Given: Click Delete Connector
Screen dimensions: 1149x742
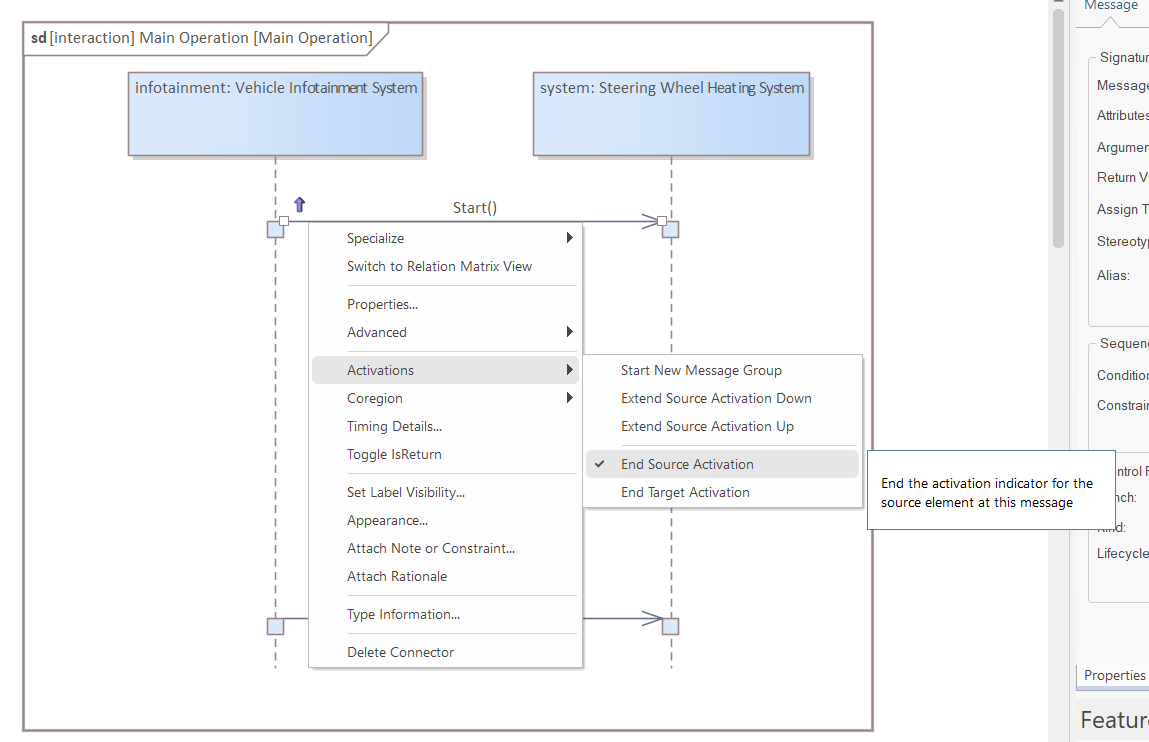Looking at the screenshot, I should pos(400,652).
